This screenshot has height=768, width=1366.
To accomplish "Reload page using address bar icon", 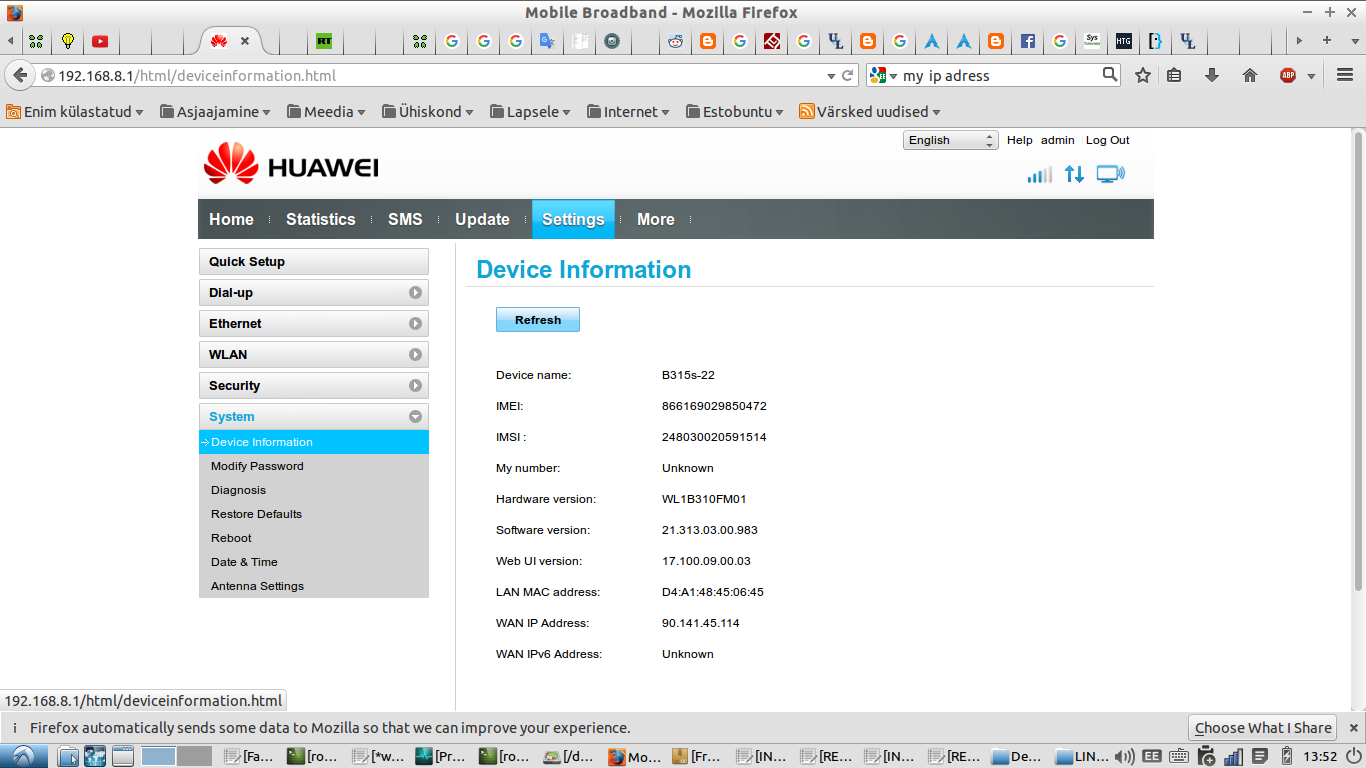I will [x=848, y=75].
